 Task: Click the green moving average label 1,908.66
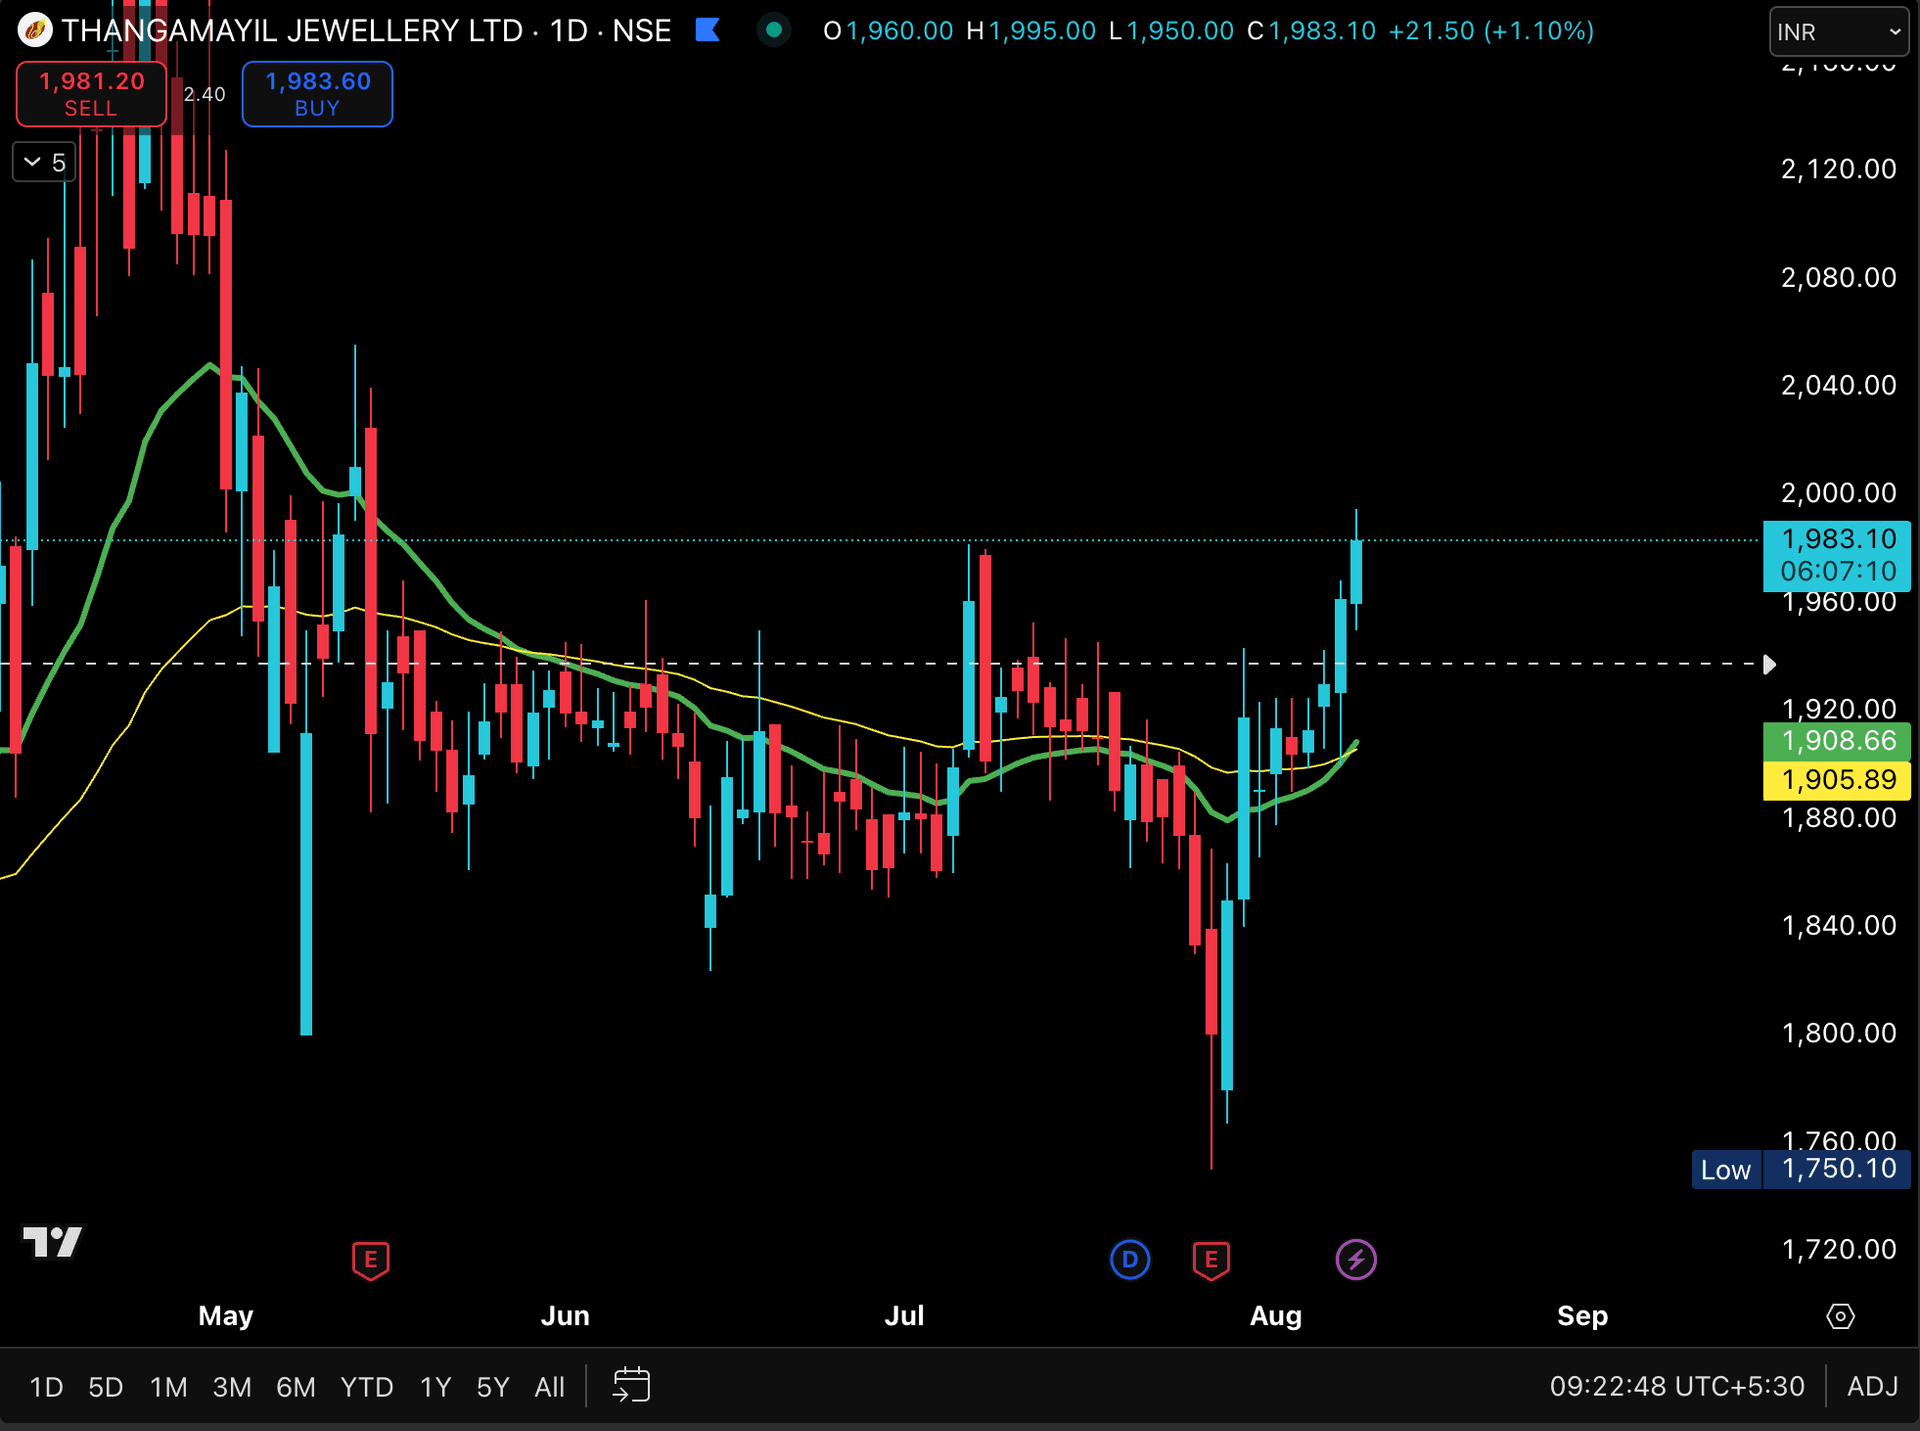[1837, 741]
